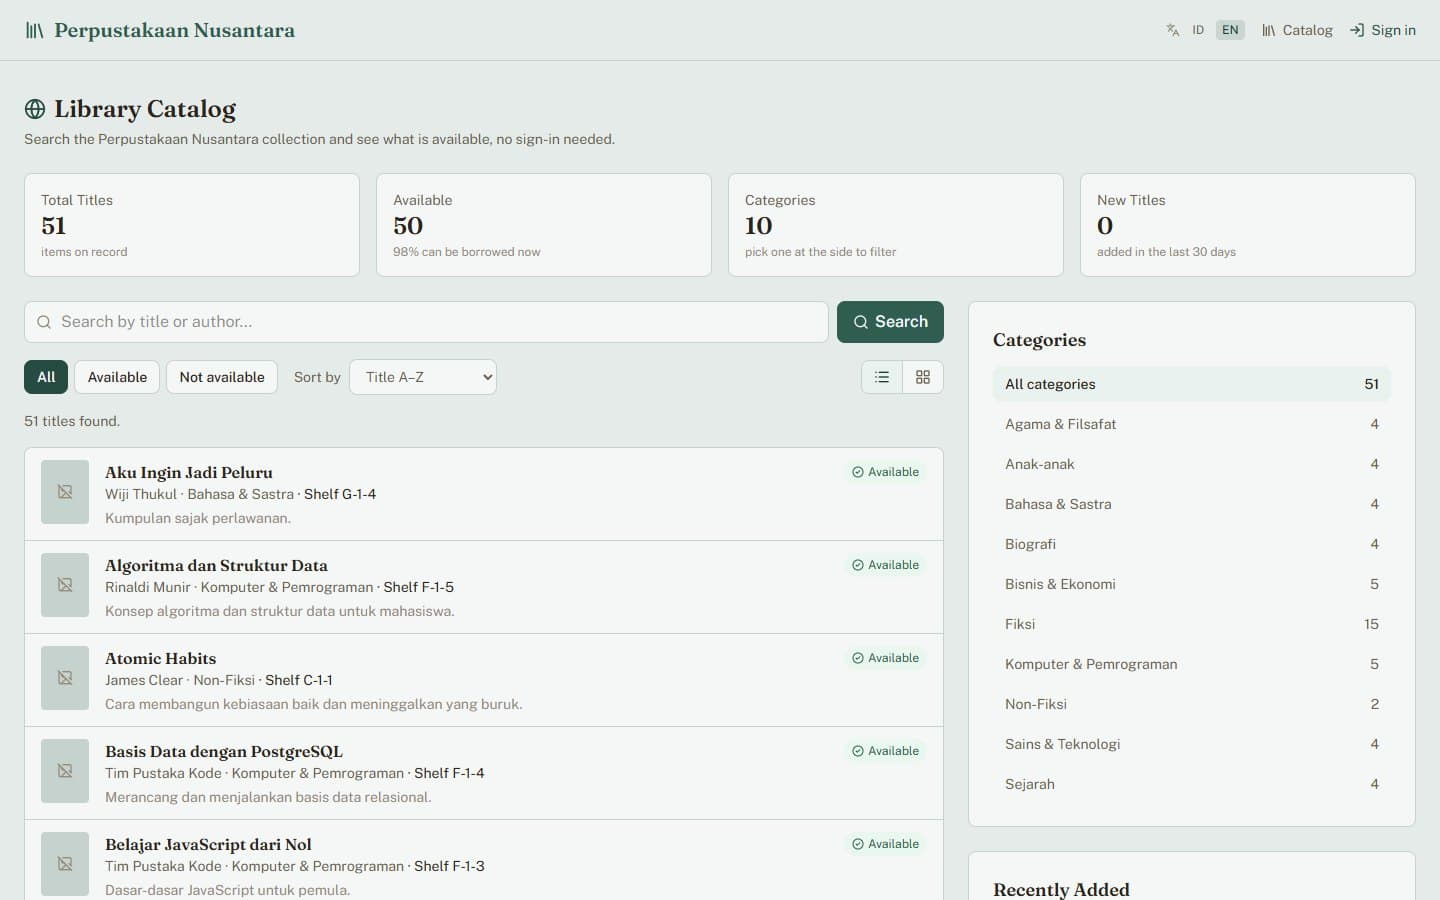Image resolution: width=1440 pixels, height=900 pixels.
Task: Open the Catalog nav link
Action: [x=1297, y=30]
